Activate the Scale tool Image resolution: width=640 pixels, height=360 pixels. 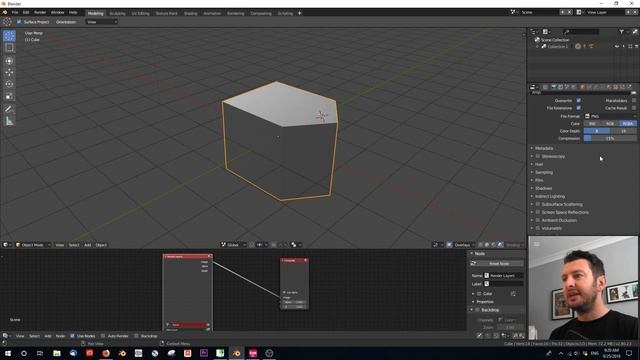[9, 97]
